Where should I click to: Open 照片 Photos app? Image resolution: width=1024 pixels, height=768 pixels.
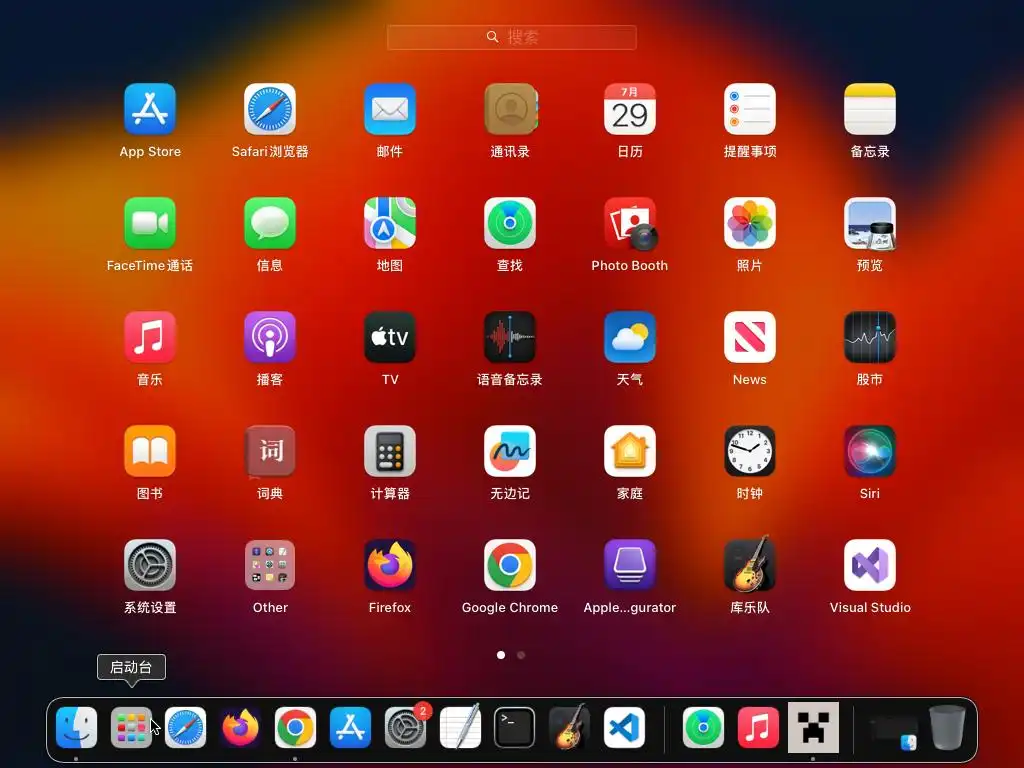(x=750, y=223)
